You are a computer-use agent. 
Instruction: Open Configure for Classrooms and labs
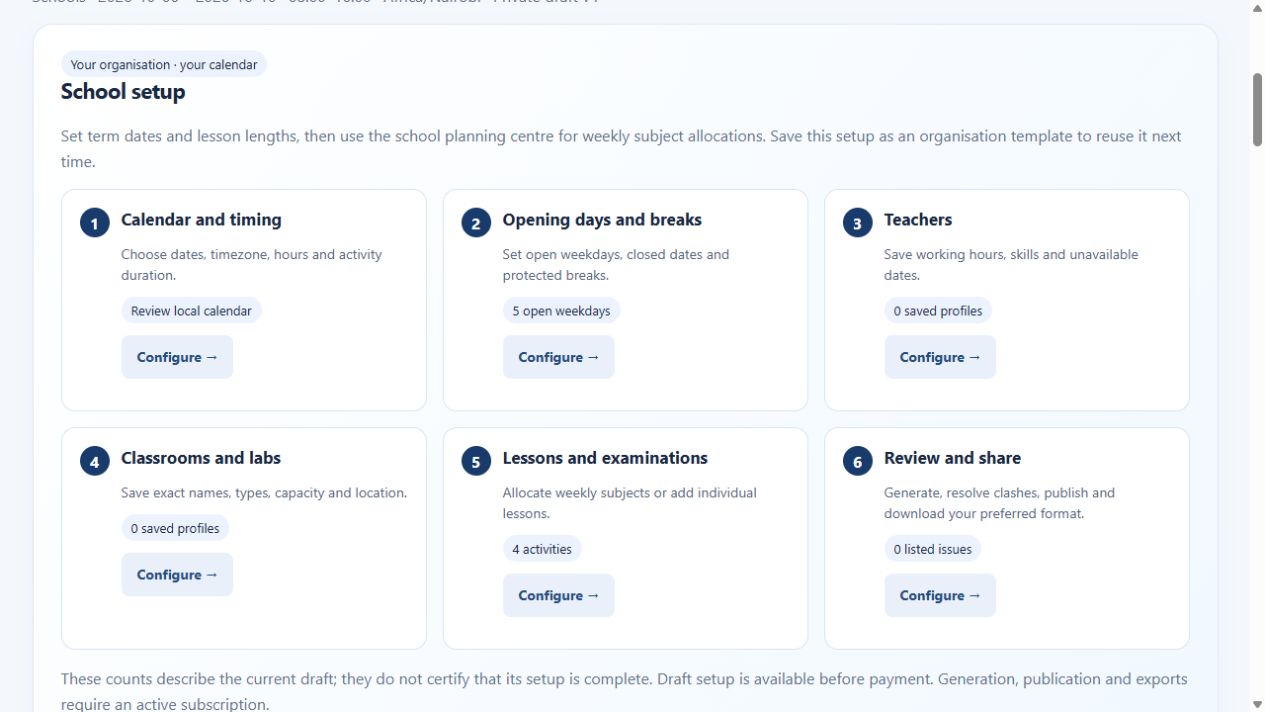pos(177,575)
